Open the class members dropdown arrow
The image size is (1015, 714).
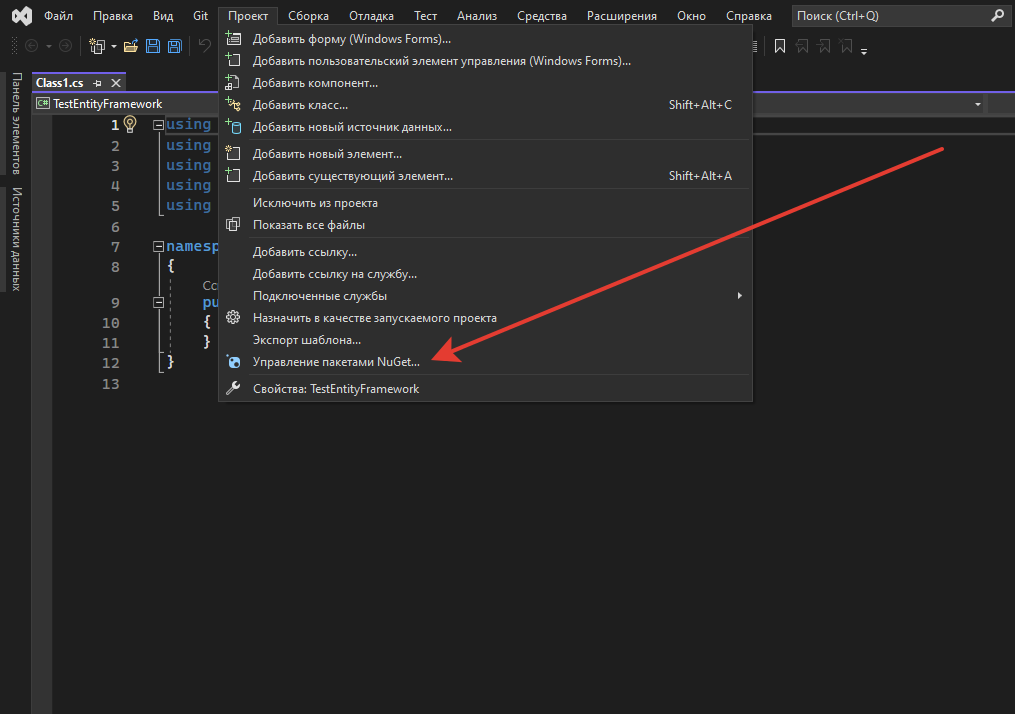point(977,104)
